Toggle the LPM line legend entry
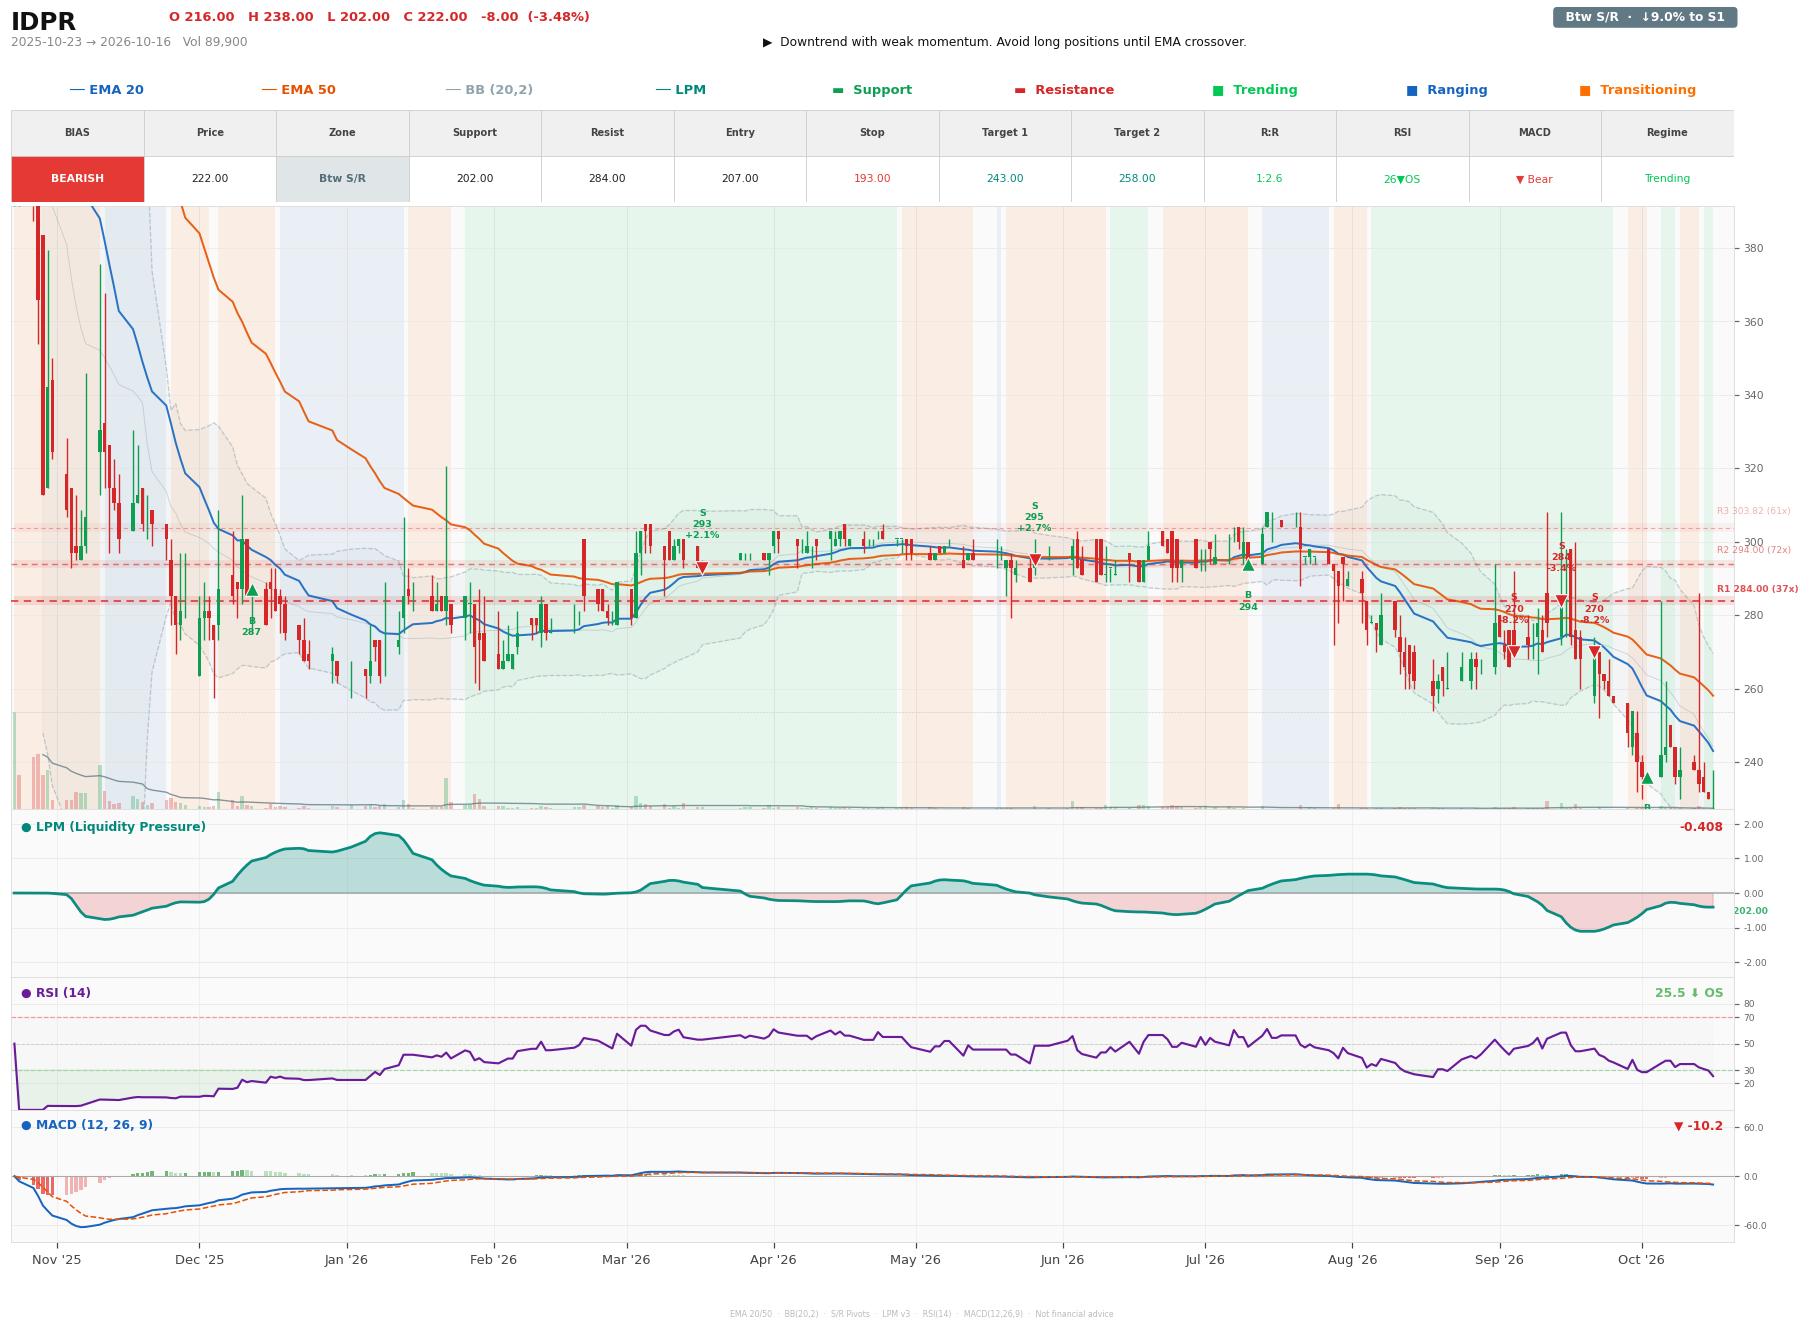 point(680,90)
